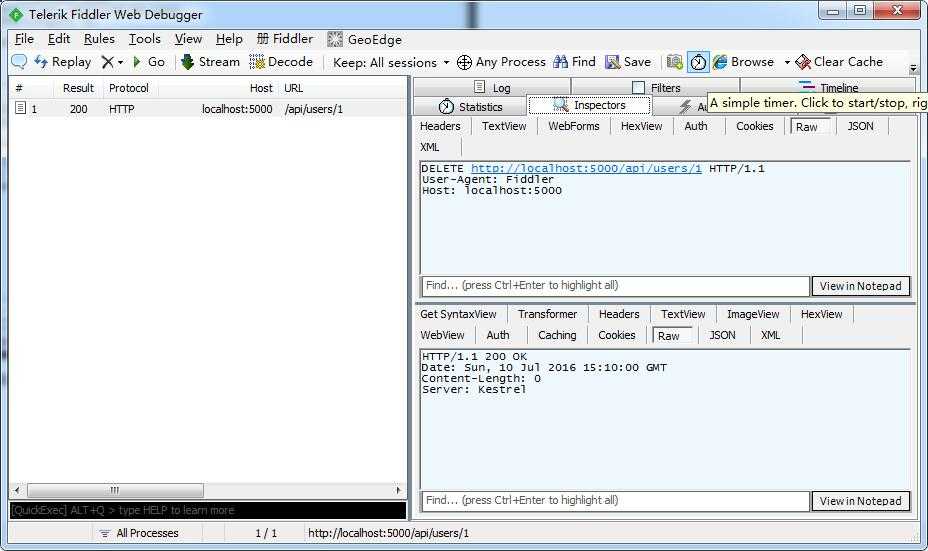Open the Tools menu

click(145, 39)
